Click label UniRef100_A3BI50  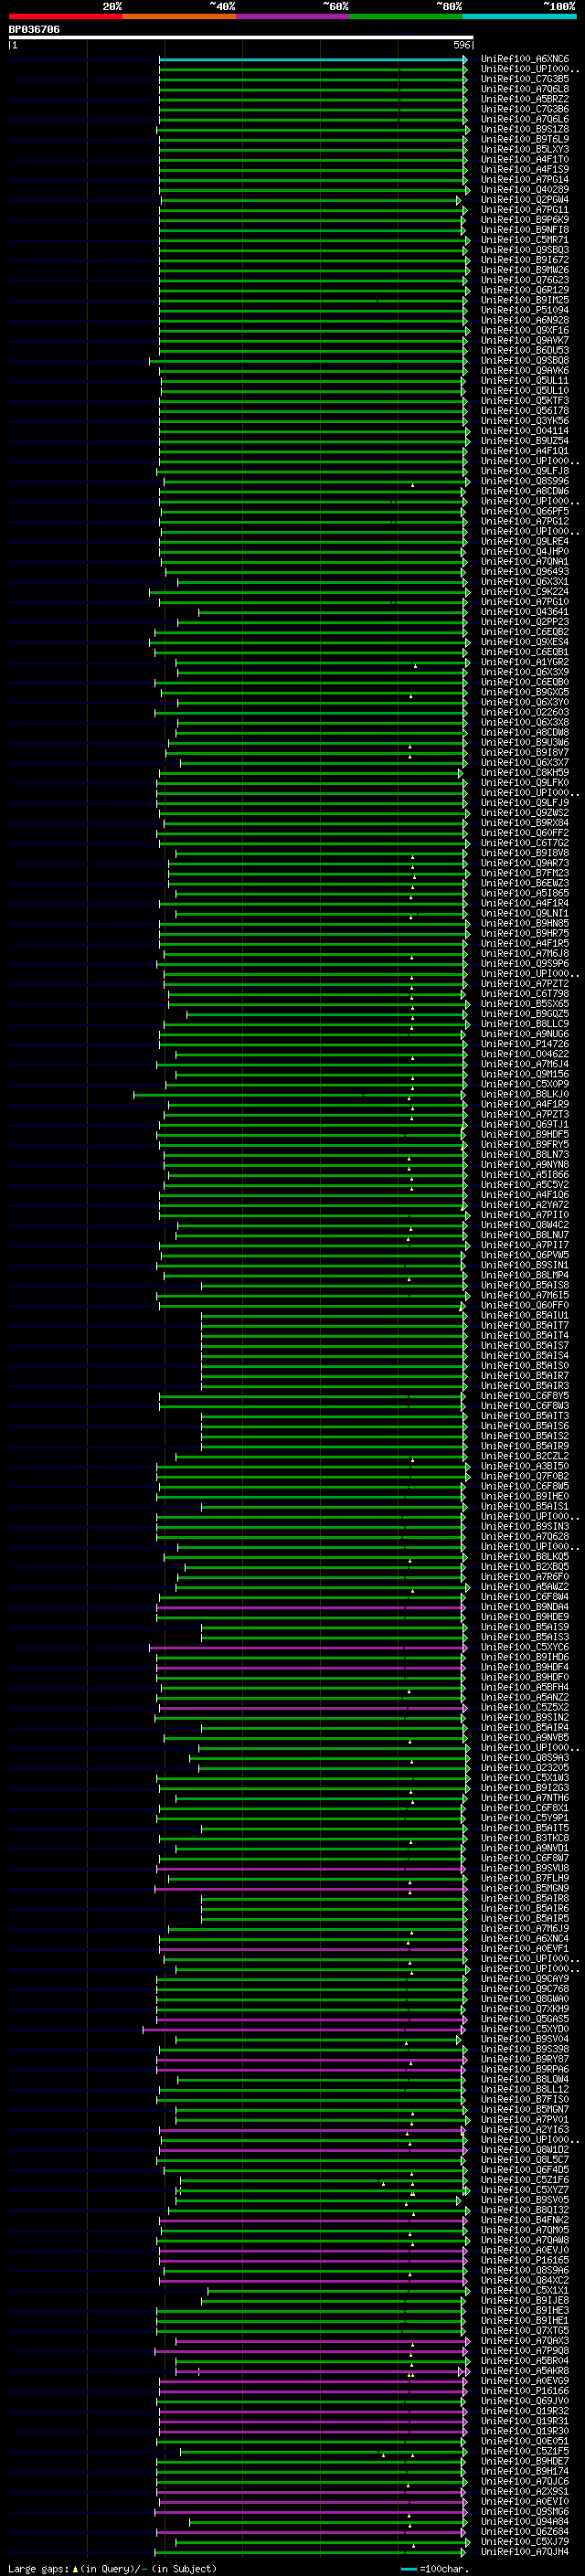[525, 1467]
